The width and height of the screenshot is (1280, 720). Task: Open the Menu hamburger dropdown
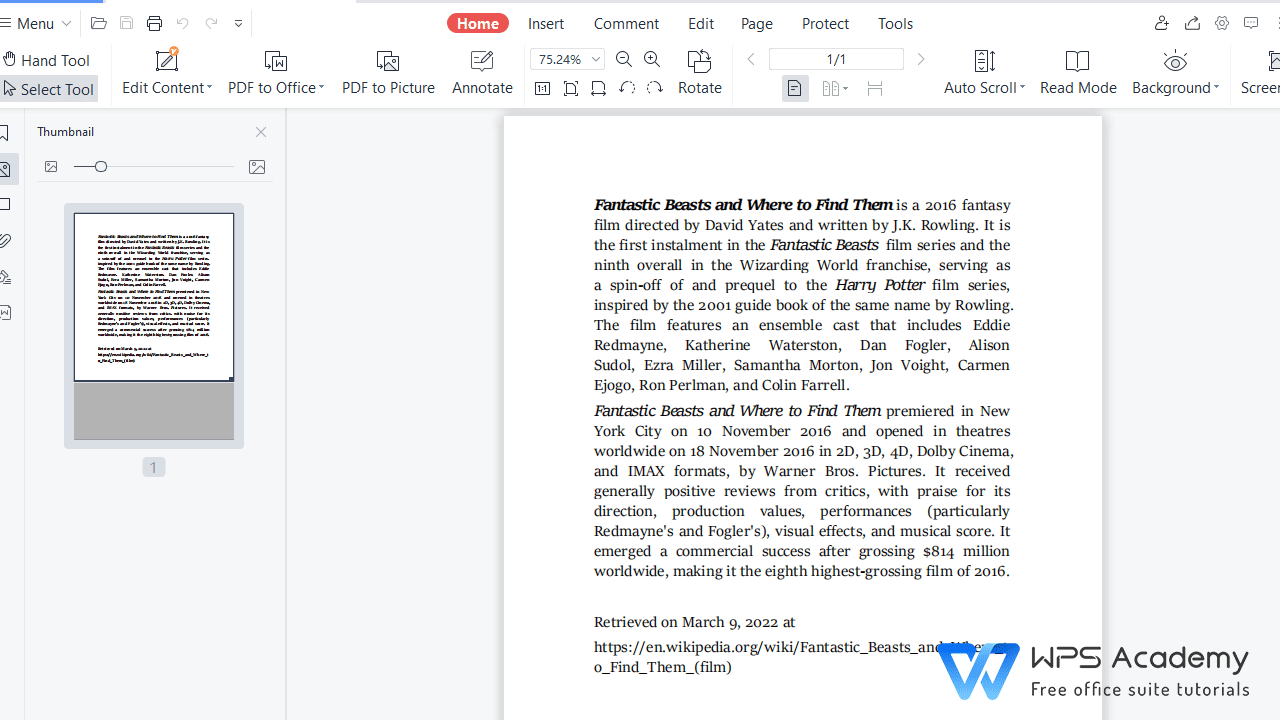(36, 23)
